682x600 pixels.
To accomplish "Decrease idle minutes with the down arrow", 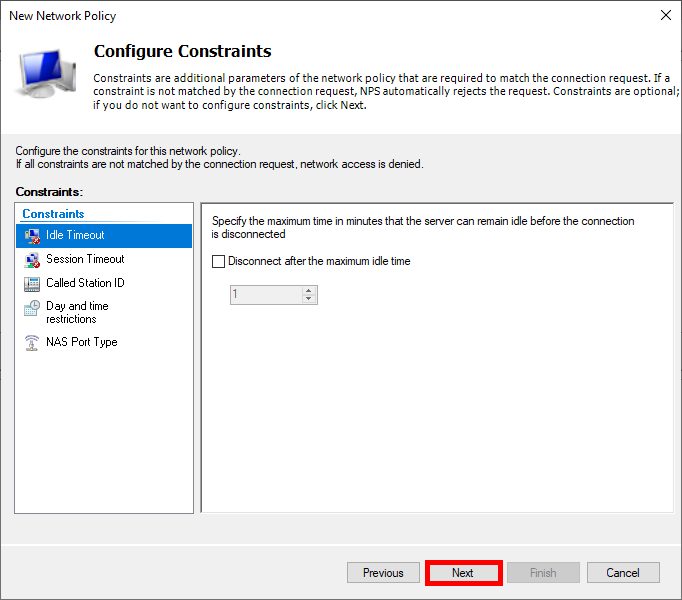I will [308, 299].
